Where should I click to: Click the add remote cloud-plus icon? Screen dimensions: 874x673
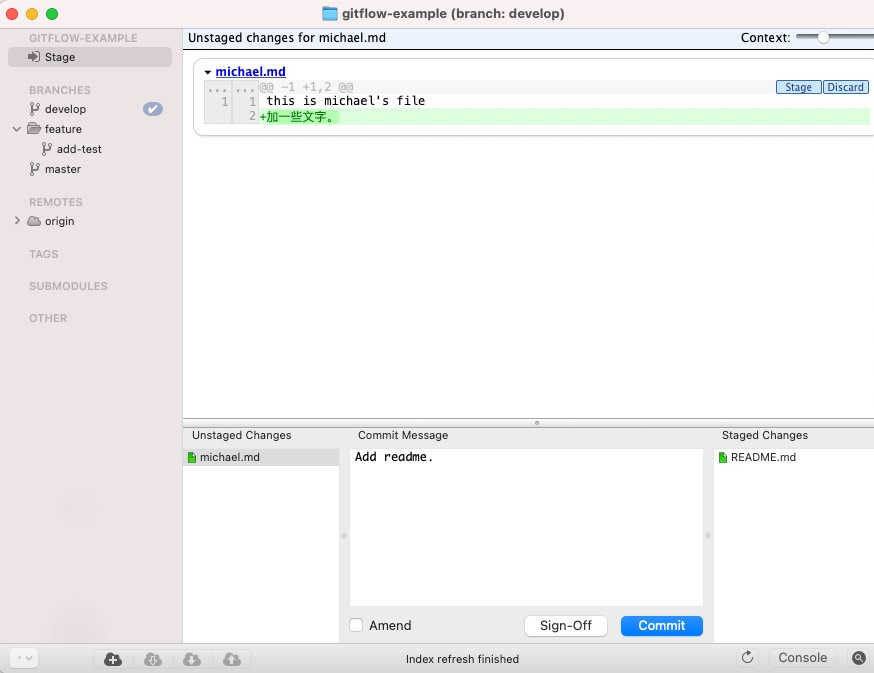click(113, 659)
